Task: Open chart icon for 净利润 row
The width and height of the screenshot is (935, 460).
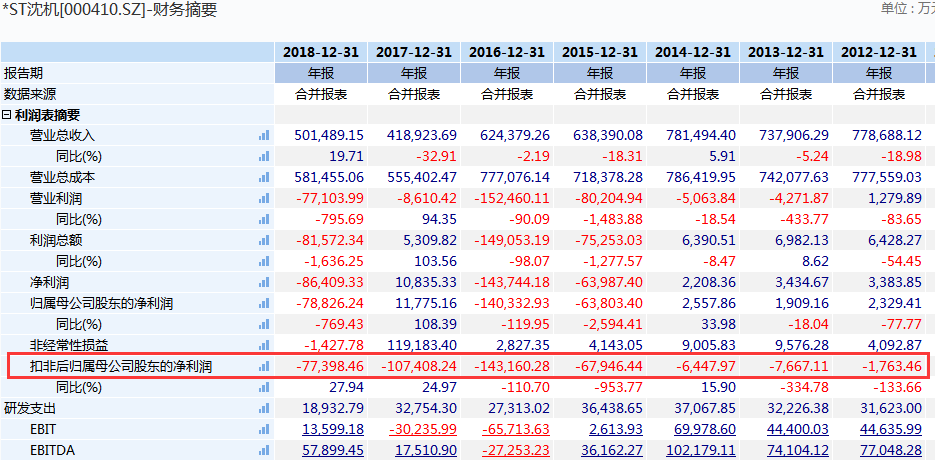Action: (264, 282)
